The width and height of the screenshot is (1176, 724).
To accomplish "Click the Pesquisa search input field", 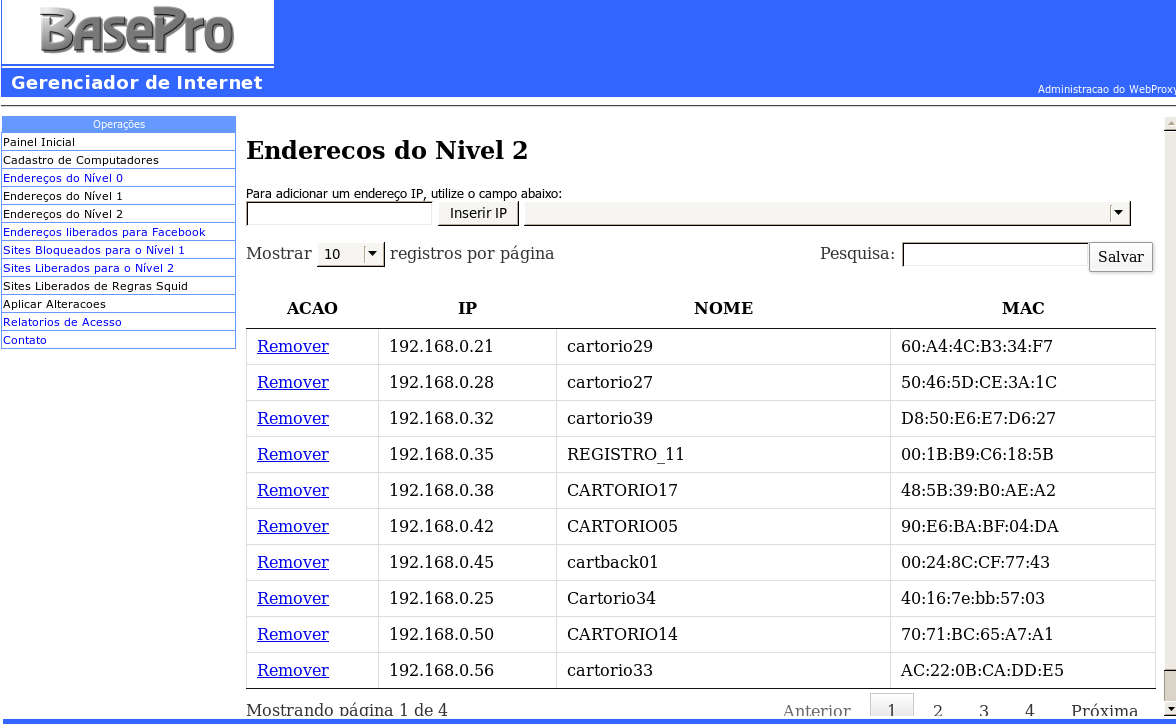I will tap(995, 254).
